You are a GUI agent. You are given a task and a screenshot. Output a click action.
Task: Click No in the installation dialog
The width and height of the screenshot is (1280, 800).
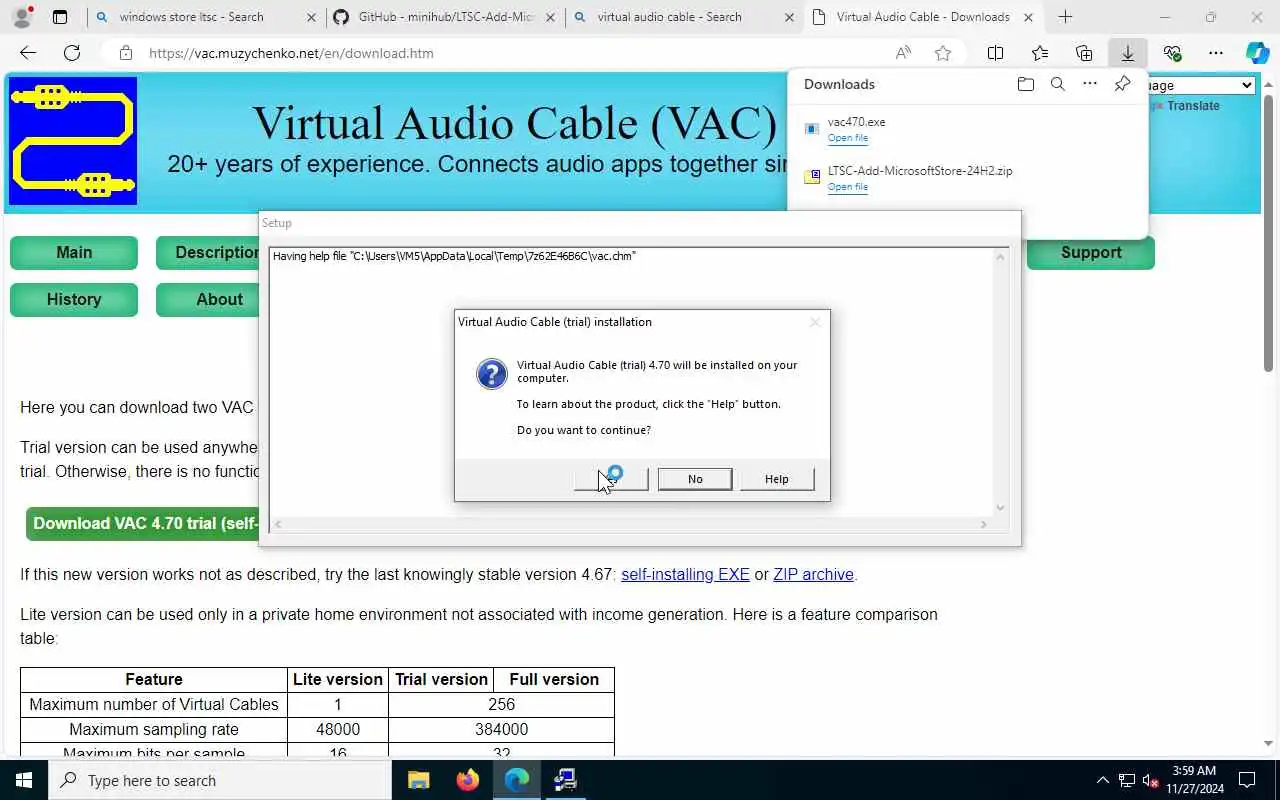coord(695,479)
